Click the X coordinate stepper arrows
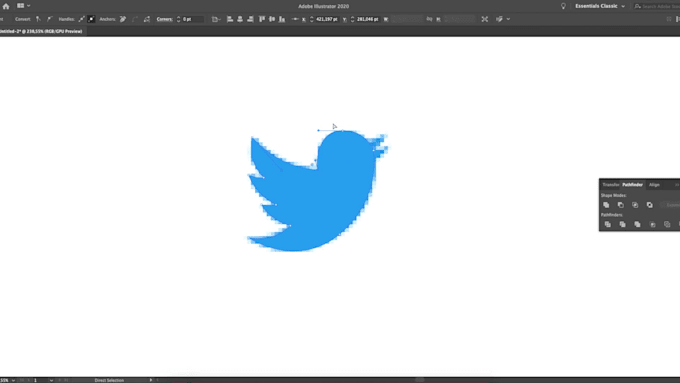Image resolution: width=680 pixels, height=383 pixels. (x=311, y=19)
